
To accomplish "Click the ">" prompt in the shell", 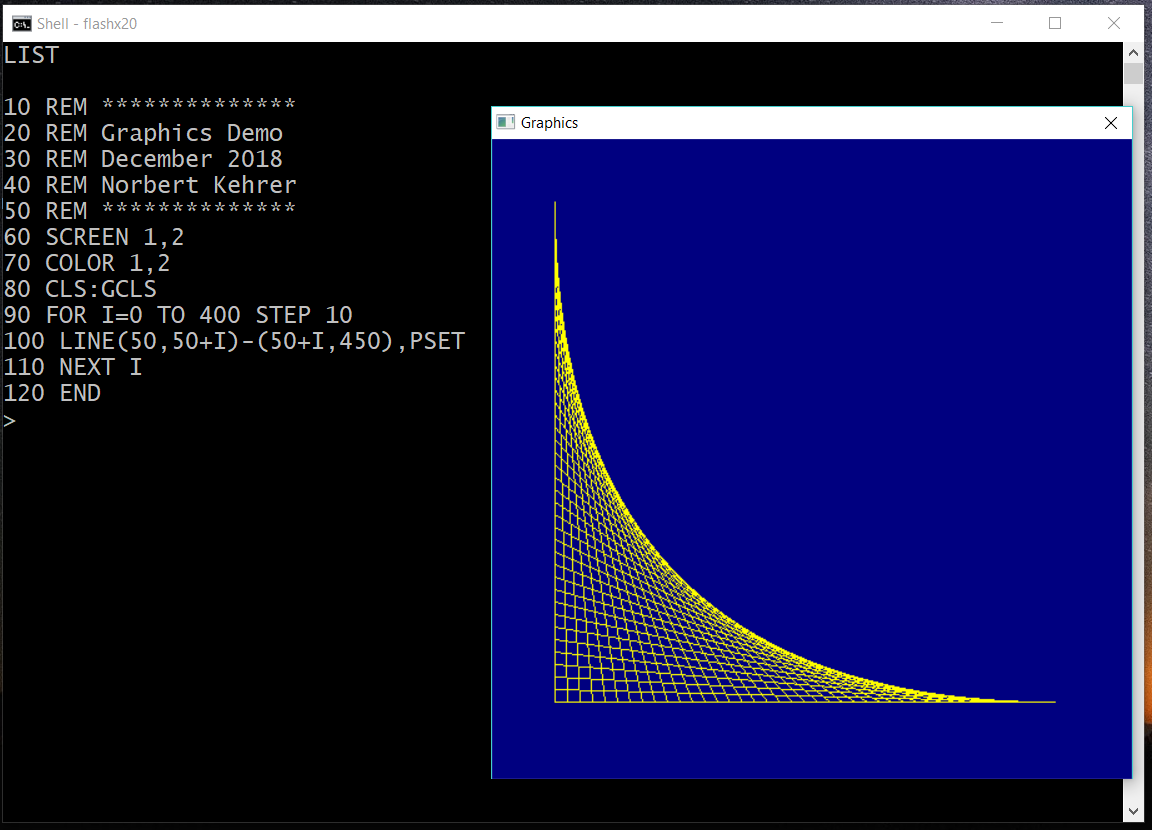I will pos(10,420).
